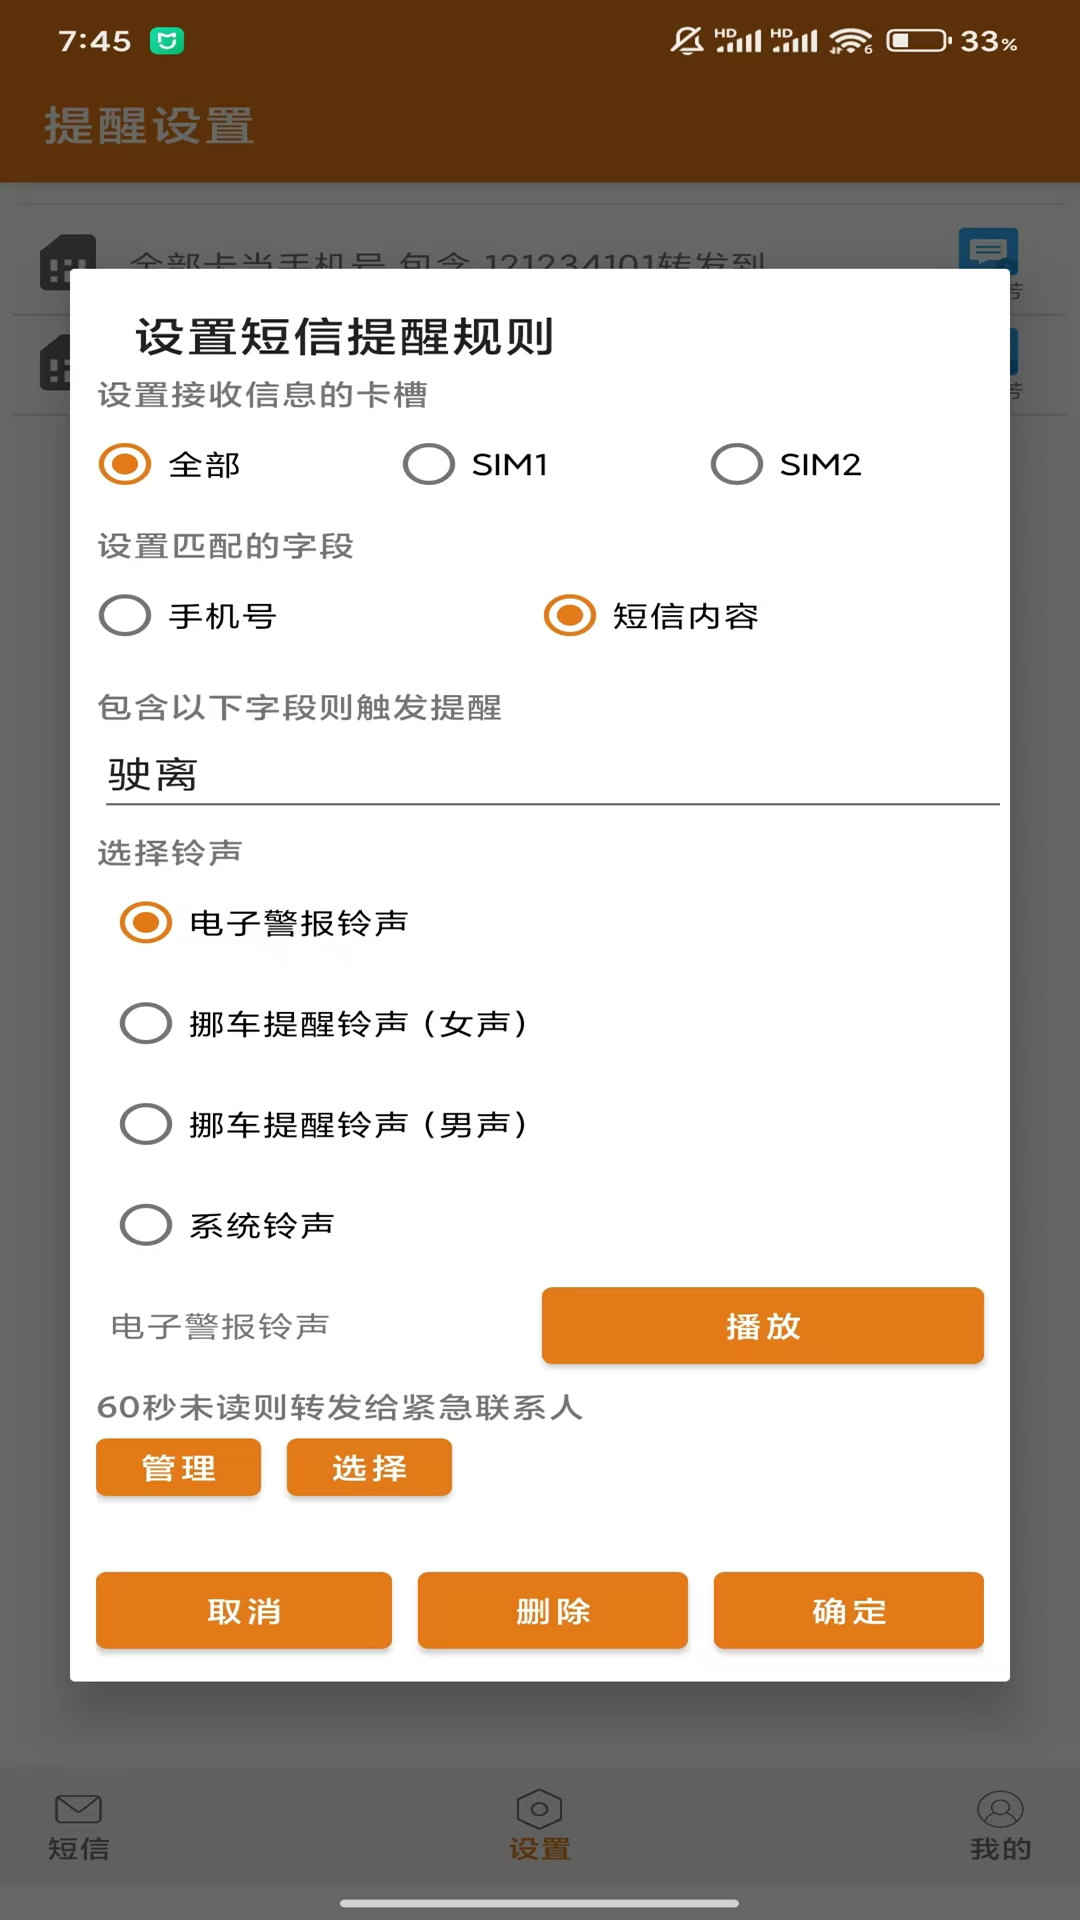The width and height of the screenshot is (1080, 1920).
Task: Select 挪车提醒铃声 (男声) ringtone
Action: coord(146,1124)
